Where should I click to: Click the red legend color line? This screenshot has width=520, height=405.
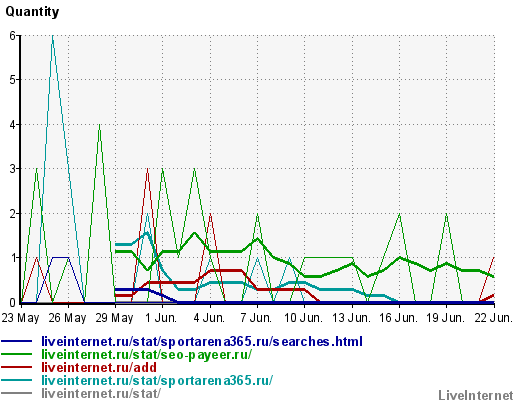17,367
